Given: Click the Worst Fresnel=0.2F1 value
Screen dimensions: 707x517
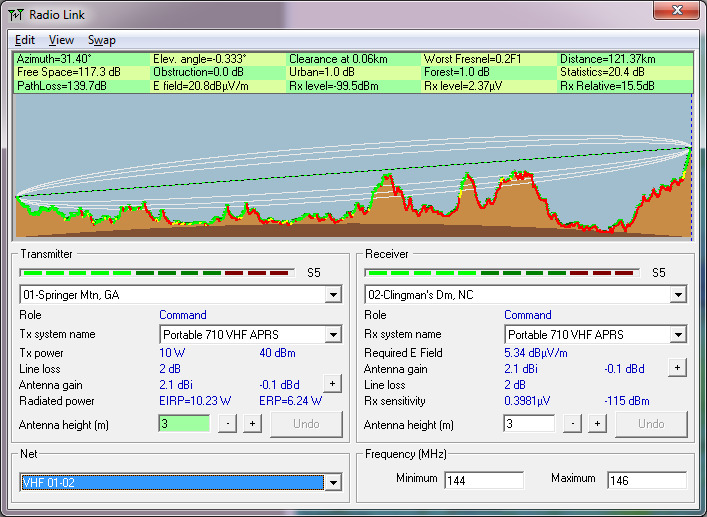Looking at the screenshot, I should [472, 59].
